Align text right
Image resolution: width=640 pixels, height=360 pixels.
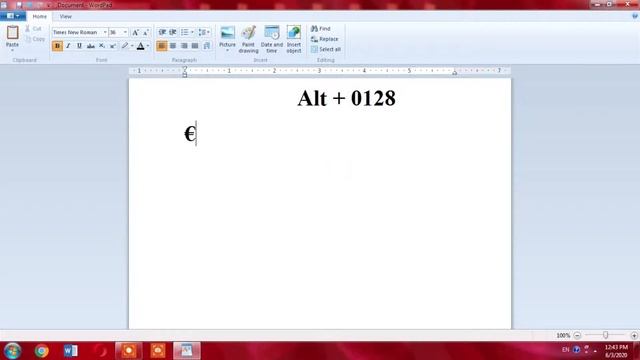point(184,46)
